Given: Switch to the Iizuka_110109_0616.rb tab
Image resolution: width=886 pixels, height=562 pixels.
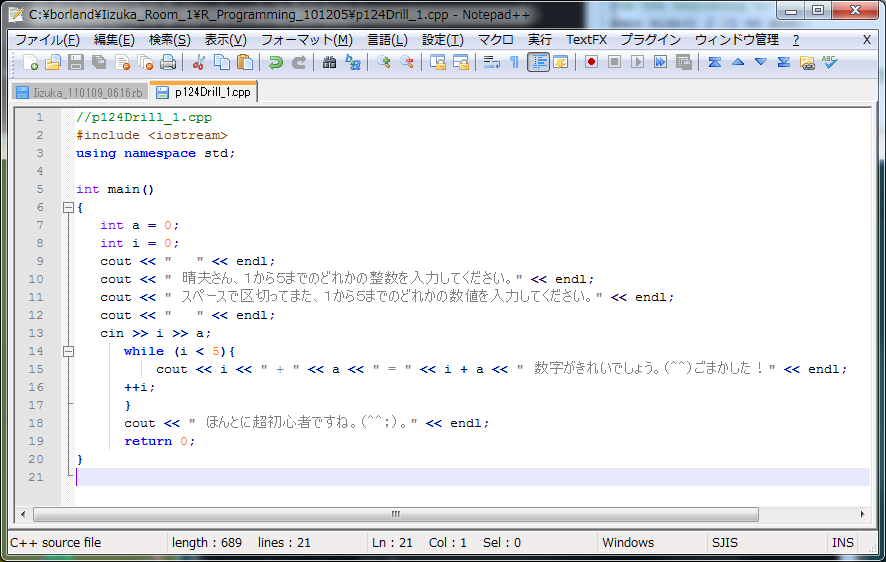Looking at the screenshot, I should [x=80, y=93].
